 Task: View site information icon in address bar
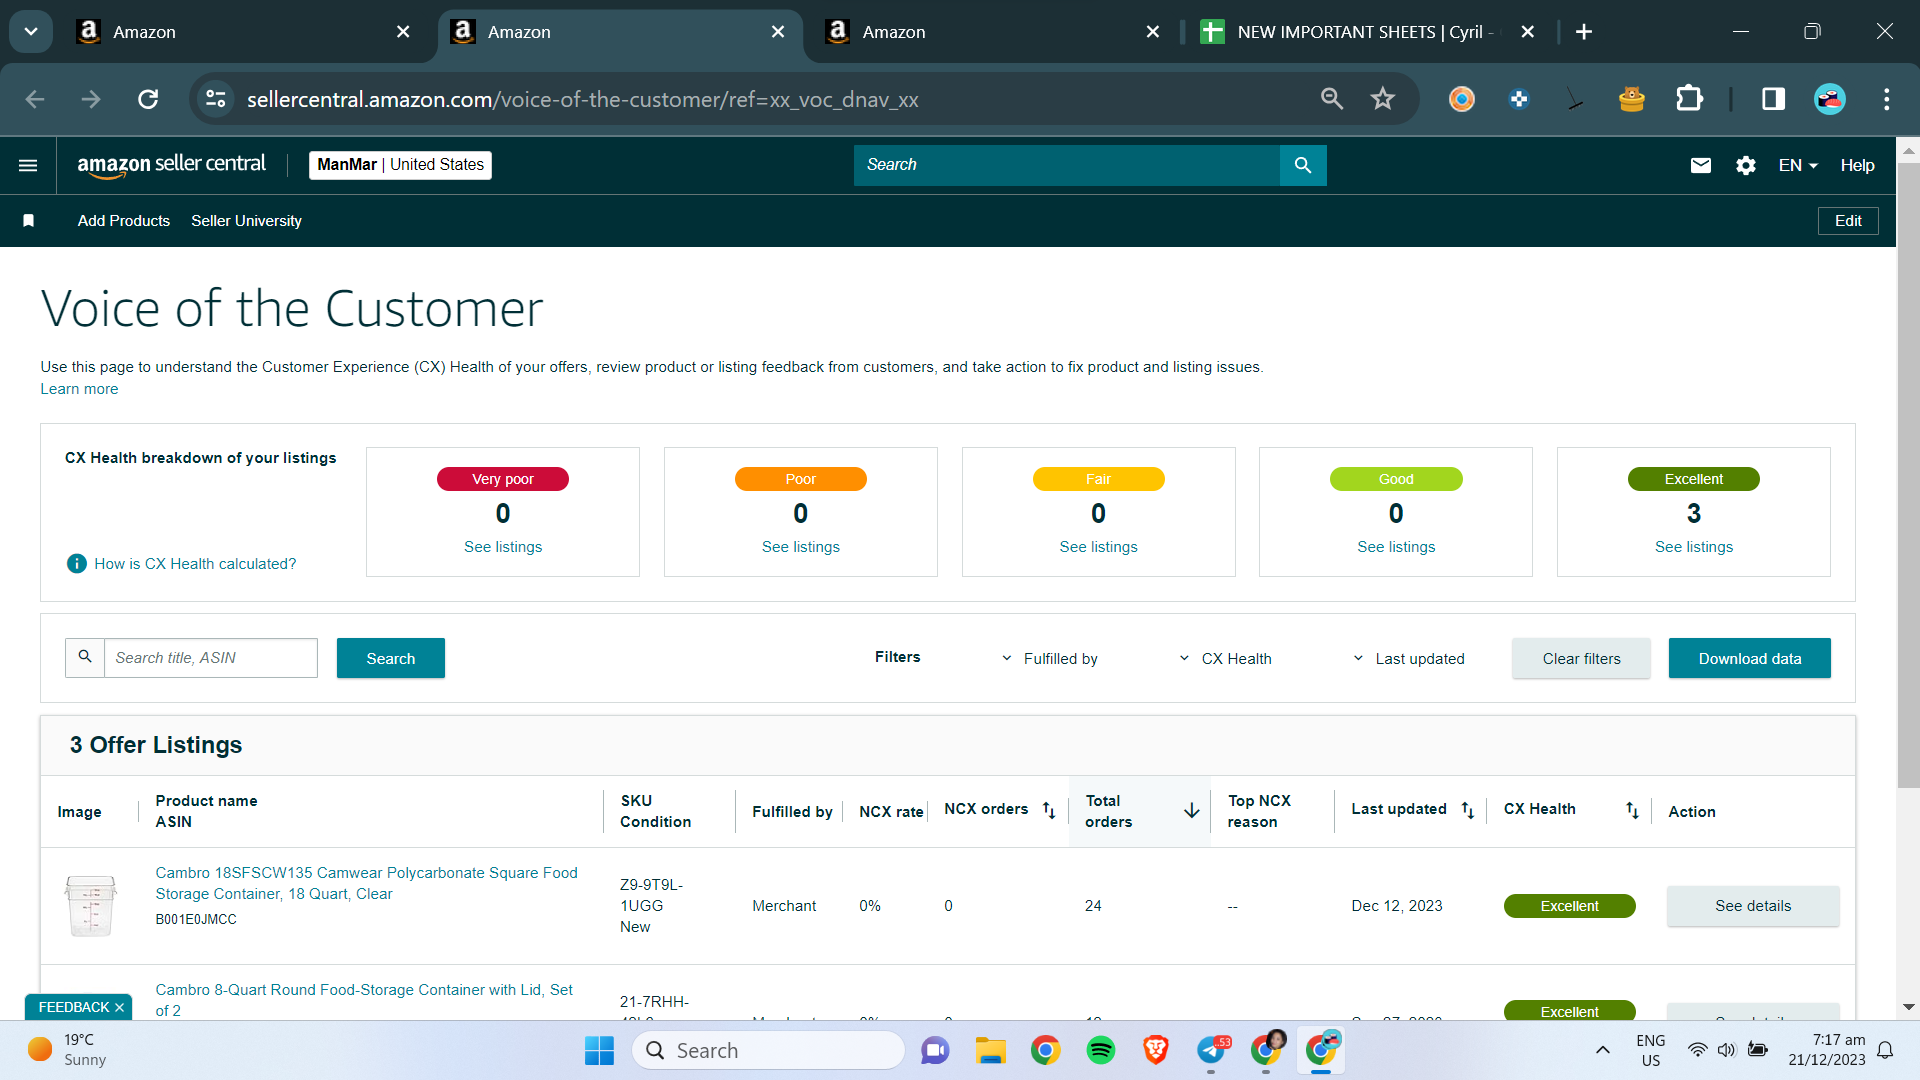(x=216, y=99)
